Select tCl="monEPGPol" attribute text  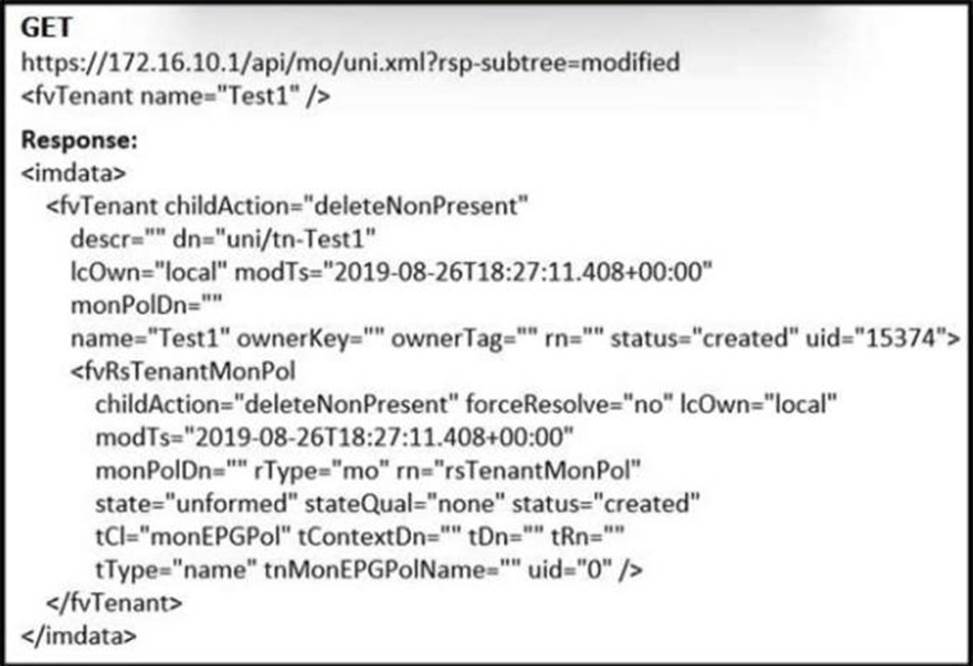point(193,537)
